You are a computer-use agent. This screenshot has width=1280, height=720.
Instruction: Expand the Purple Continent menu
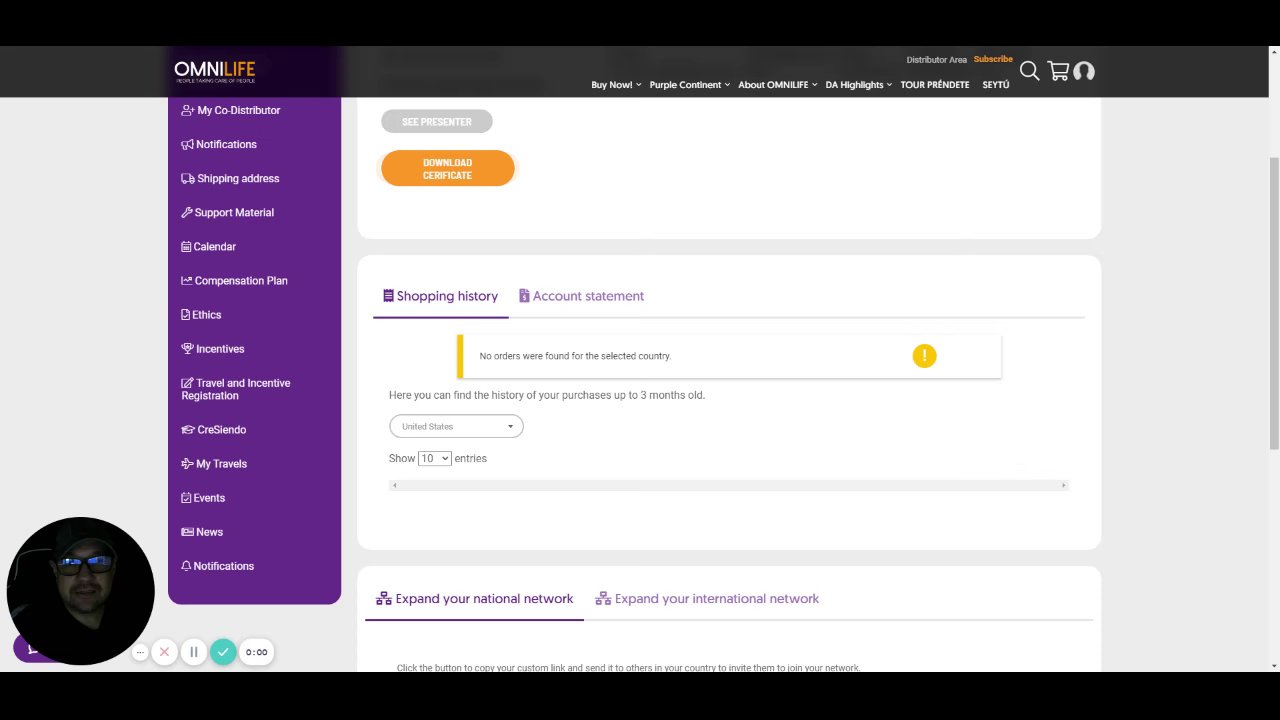[x=690, y=85]
